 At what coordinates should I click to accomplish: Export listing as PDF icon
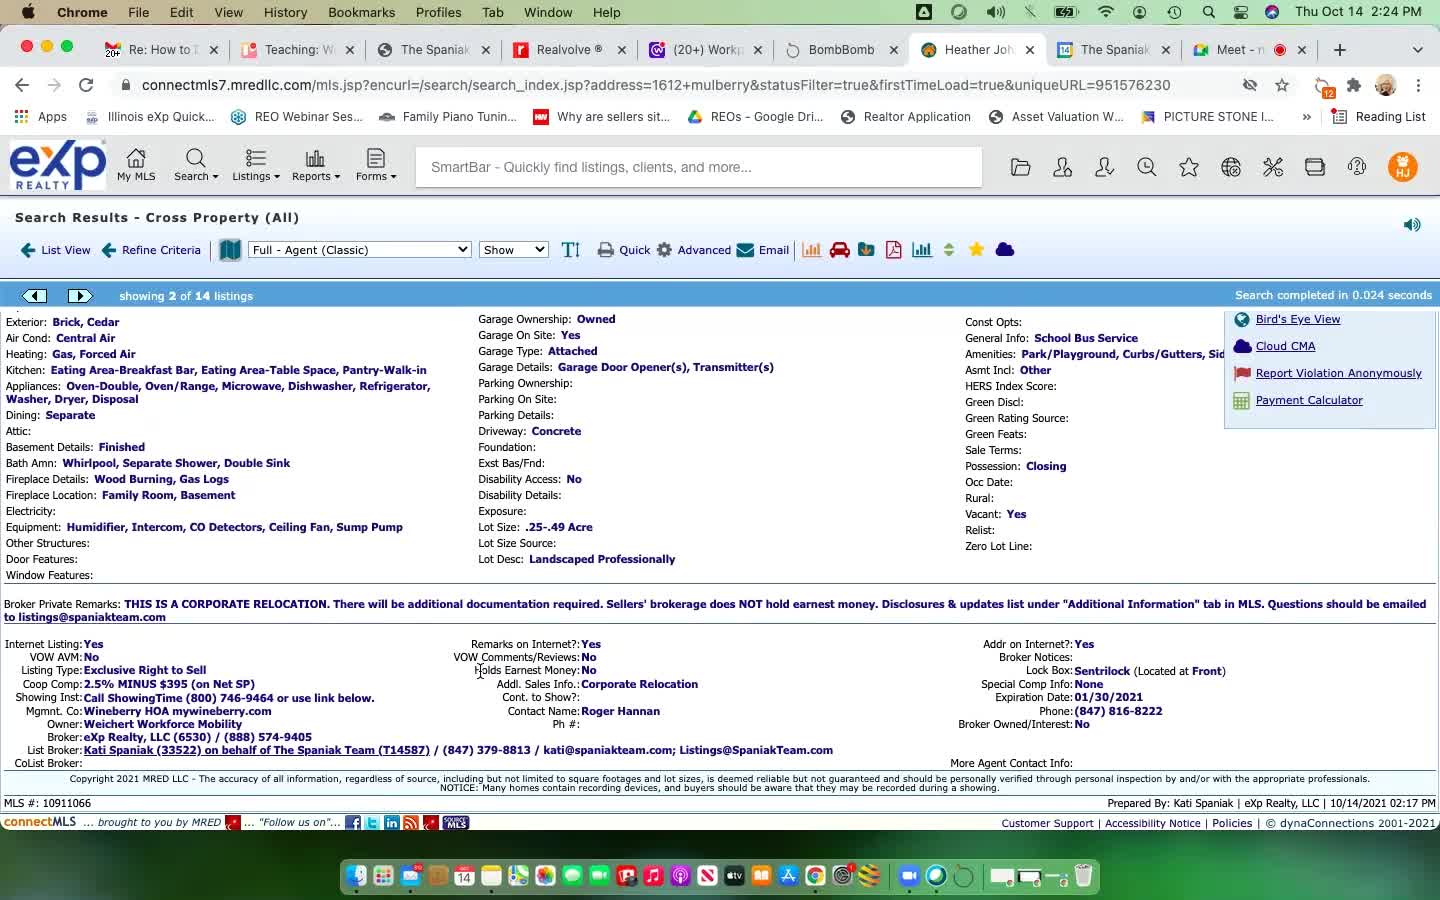pyautogui.click(x=893, y=250)
